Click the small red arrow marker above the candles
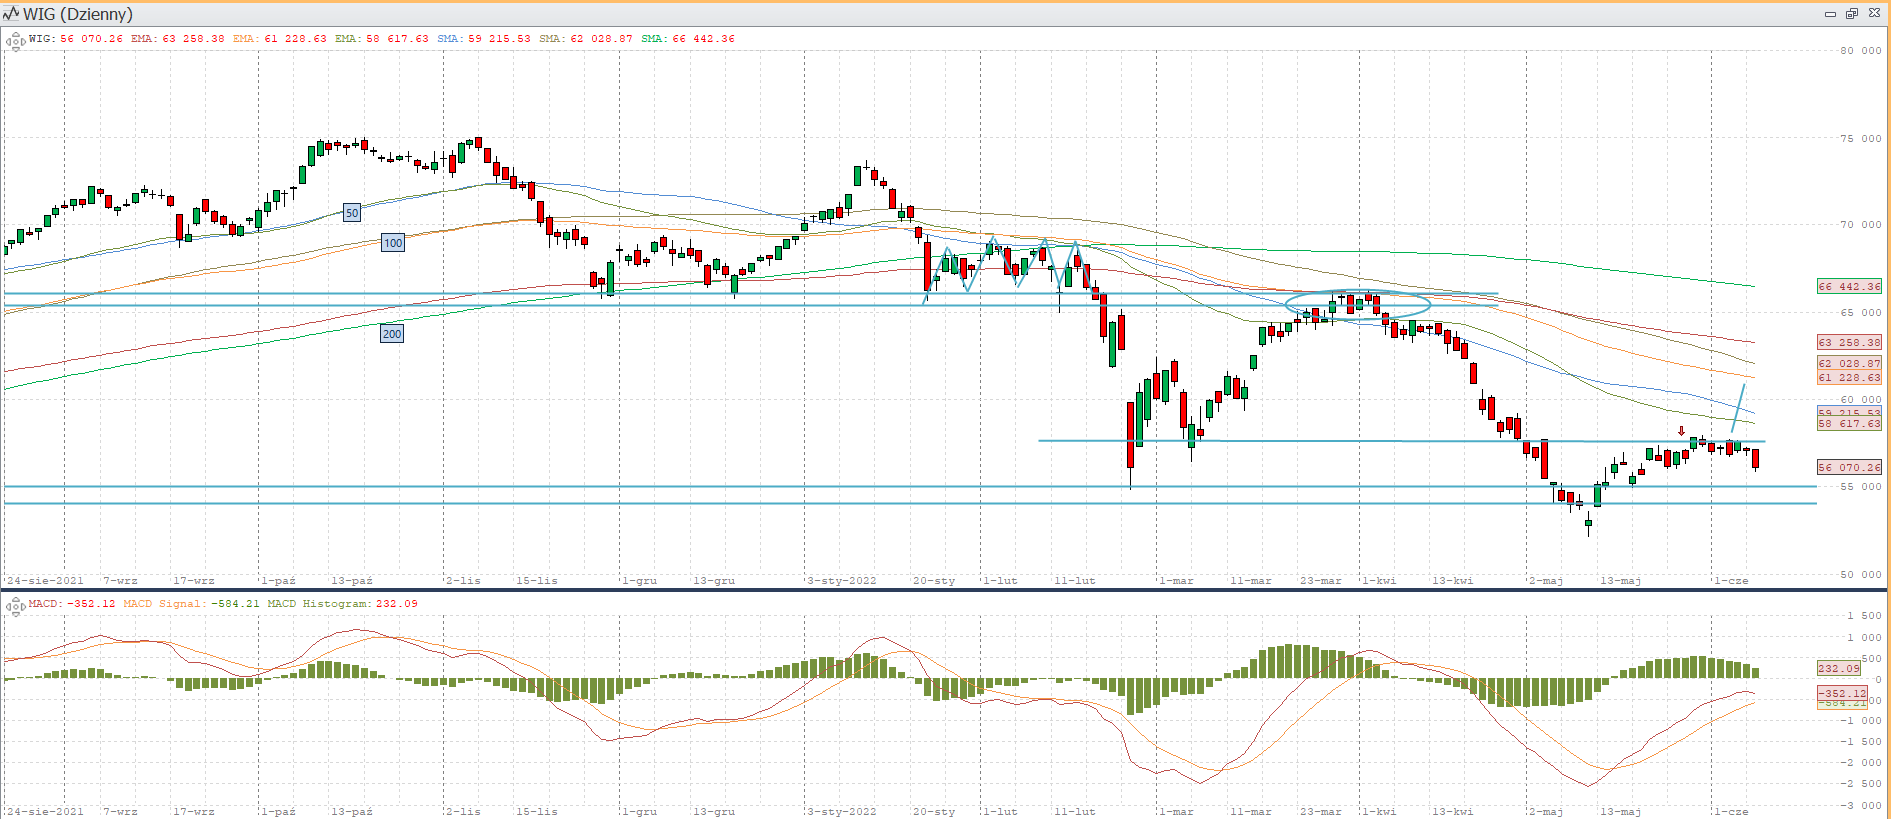This screenshot has width=1891, height=819. point(1681,432)
